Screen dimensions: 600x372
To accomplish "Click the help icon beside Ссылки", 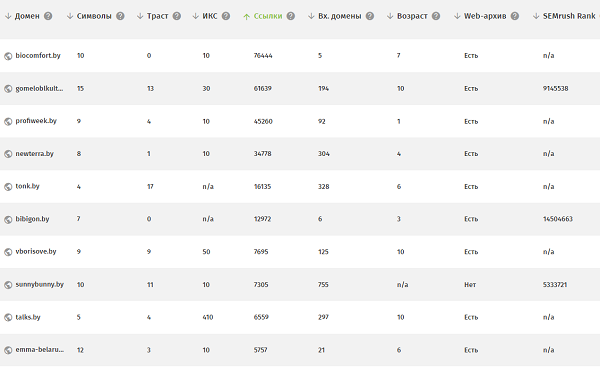I will (291, 16).
